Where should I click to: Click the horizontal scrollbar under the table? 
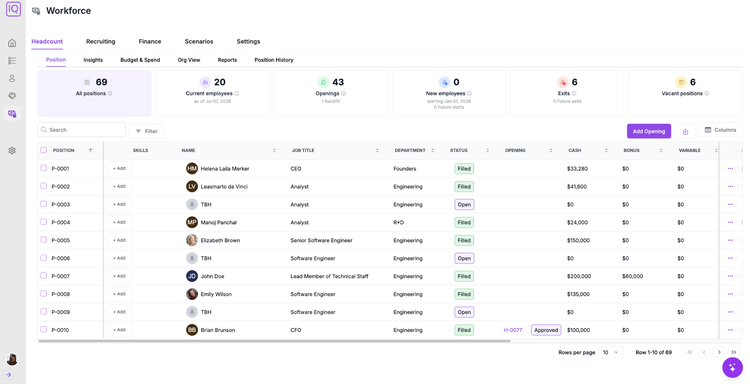275,341
